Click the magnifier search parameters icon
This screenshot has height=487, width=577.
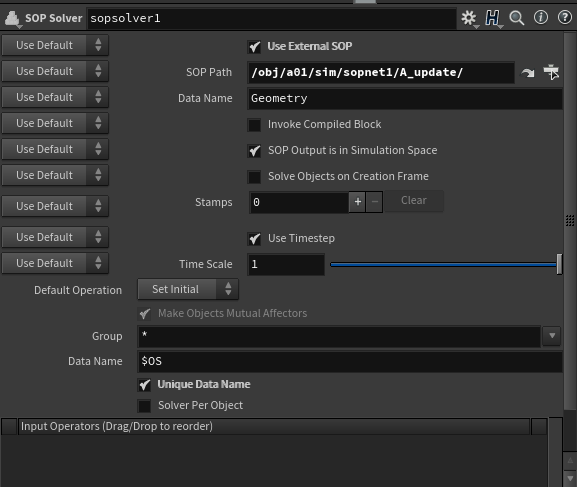pos(516,18)
